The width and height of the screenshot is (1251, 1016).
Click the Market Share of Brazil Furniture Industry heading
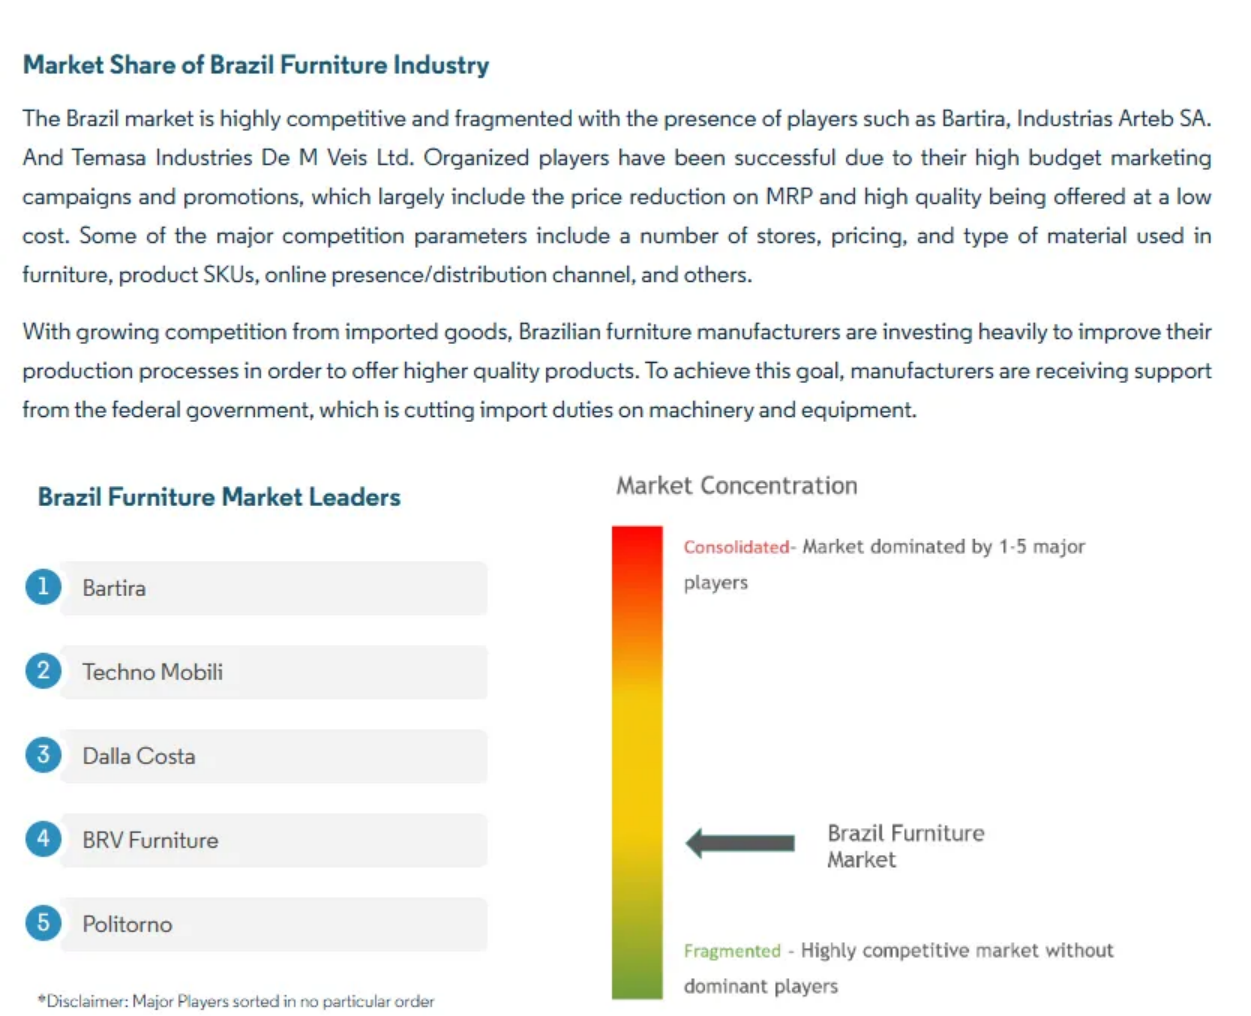pyautogui.click(x=256, y=65)
